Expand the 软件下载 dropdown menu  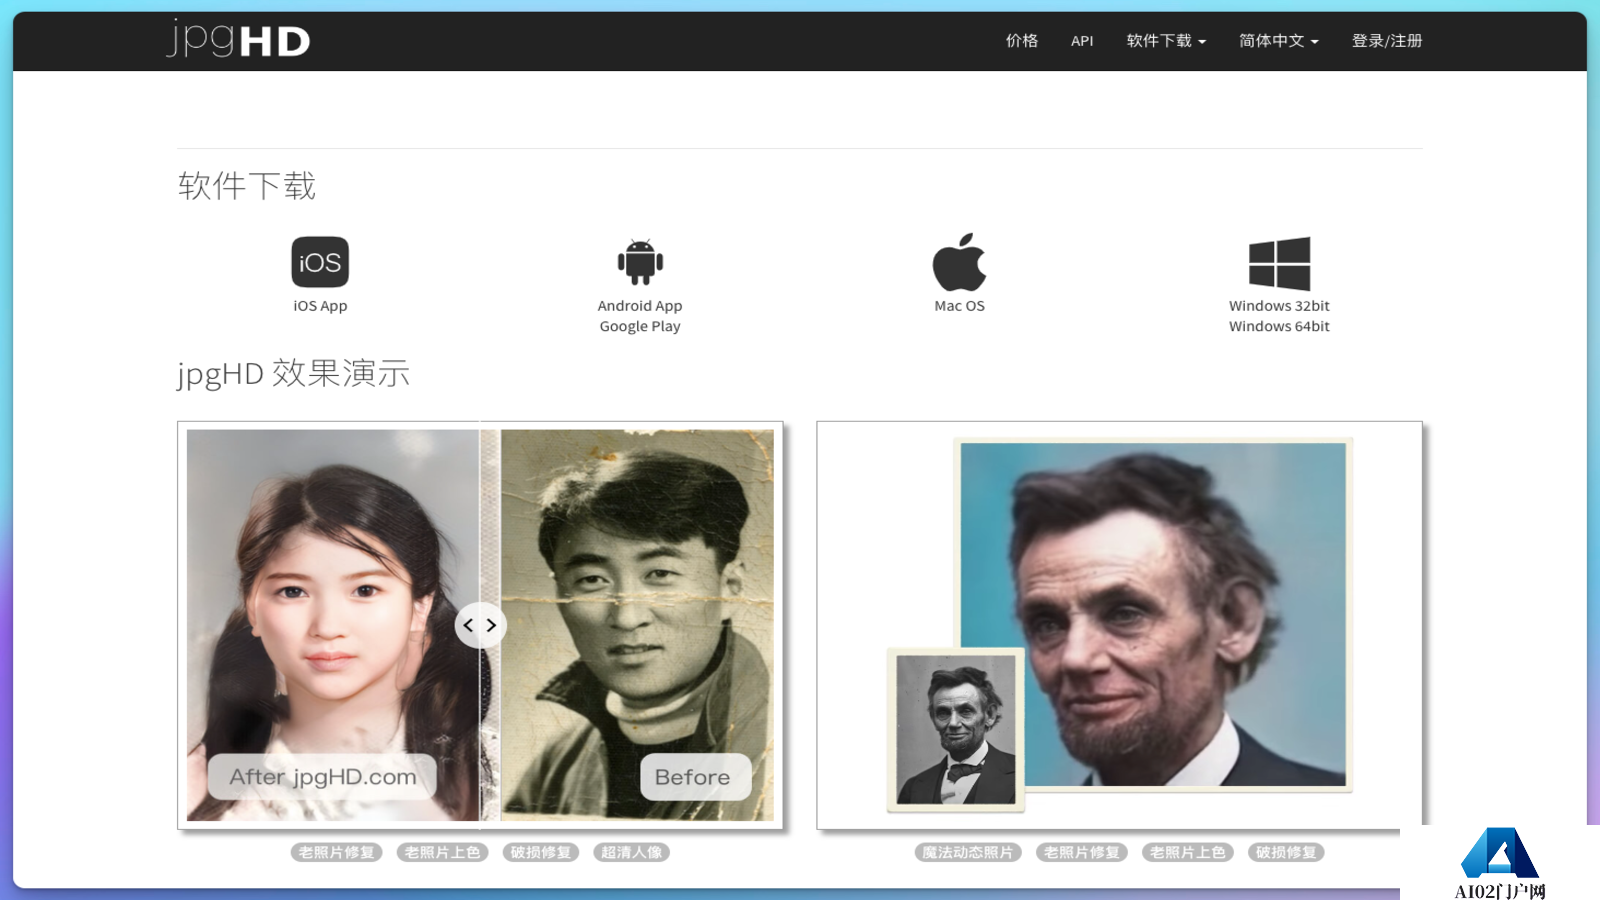click(x=1166, y=41)
